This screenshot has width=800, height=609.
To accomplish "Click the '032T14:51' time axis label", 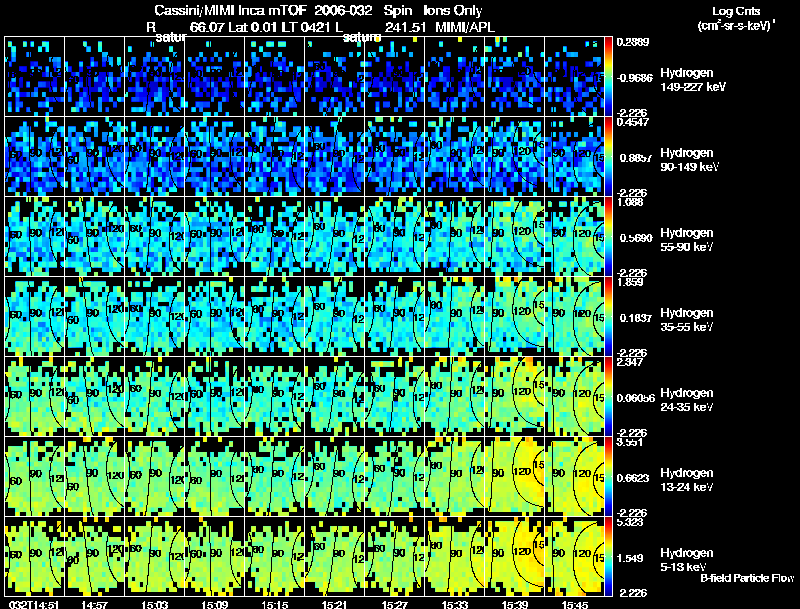I will pyautogui.click(x=34, y=605).
